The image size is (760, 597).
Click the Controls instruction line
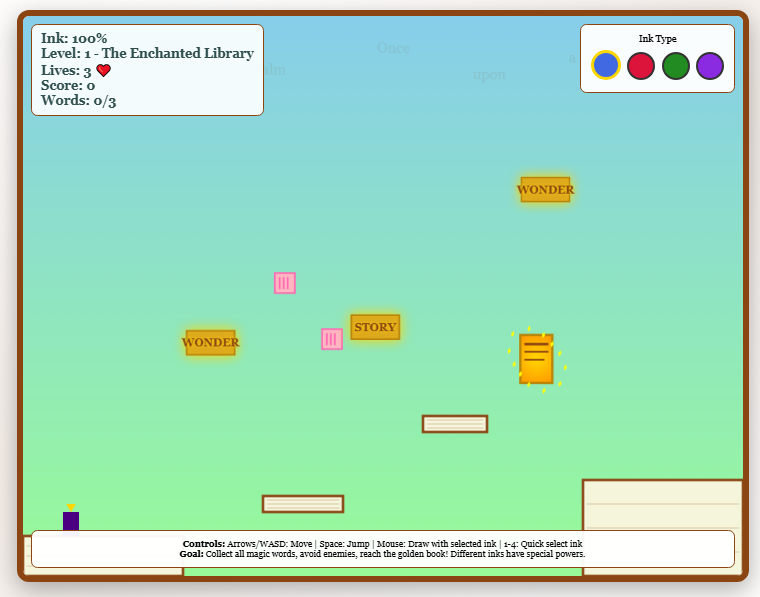click(x=382, y=544)
